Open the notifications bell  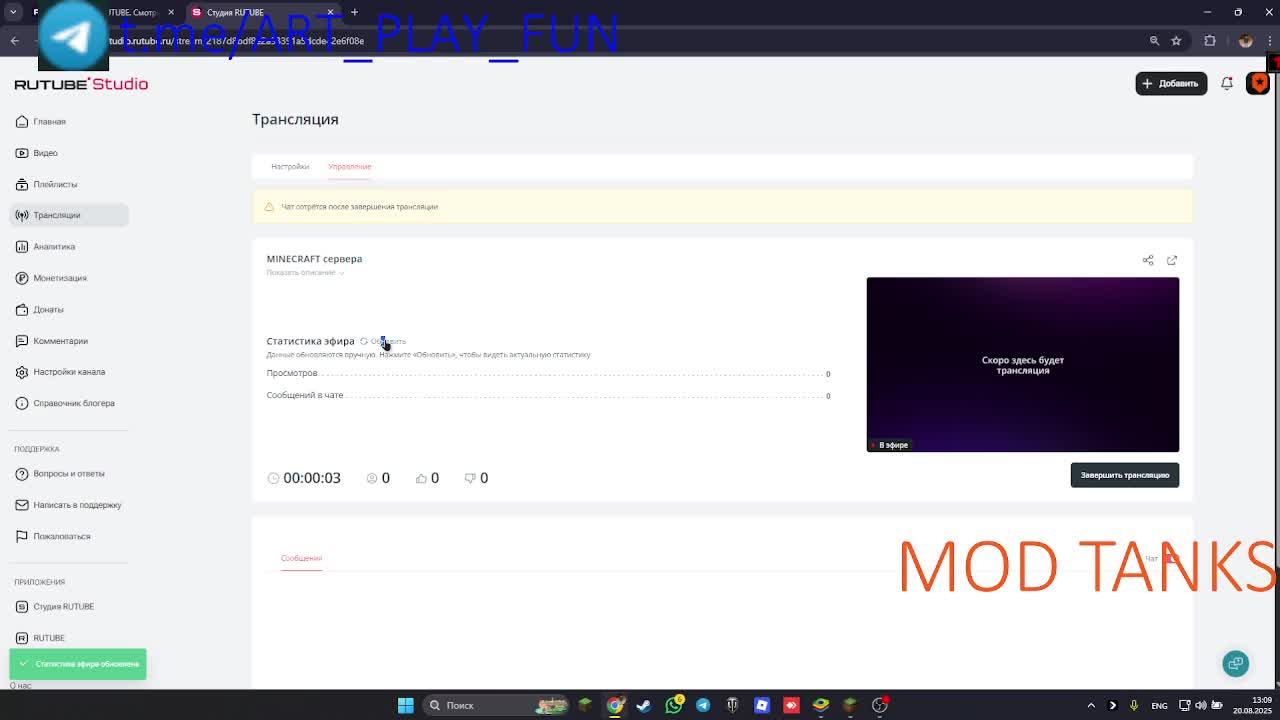(1227, 83)
